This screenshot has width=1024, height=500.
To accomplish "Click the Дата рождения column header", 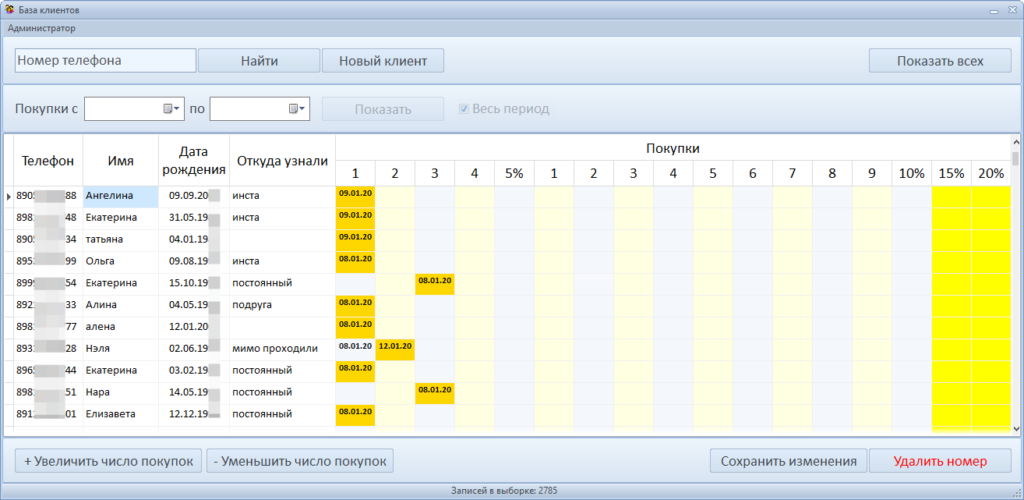I will click(x=193, y=160).
